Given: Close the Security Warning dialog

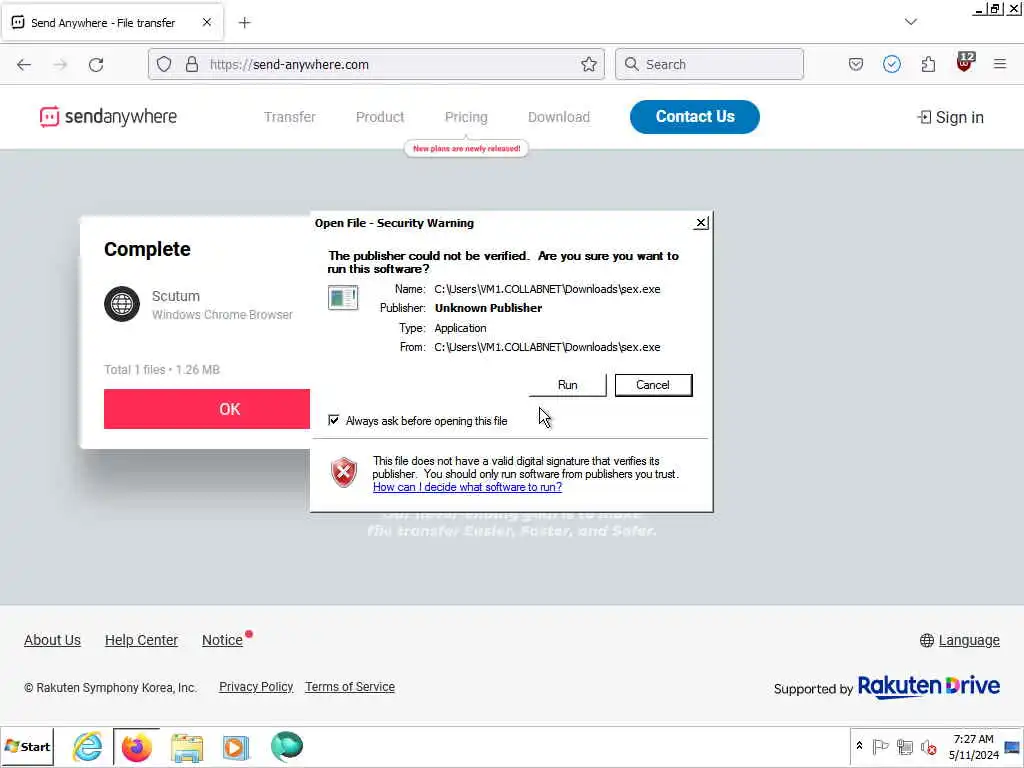Looking at the screenshot, I should tap(701, 223).
